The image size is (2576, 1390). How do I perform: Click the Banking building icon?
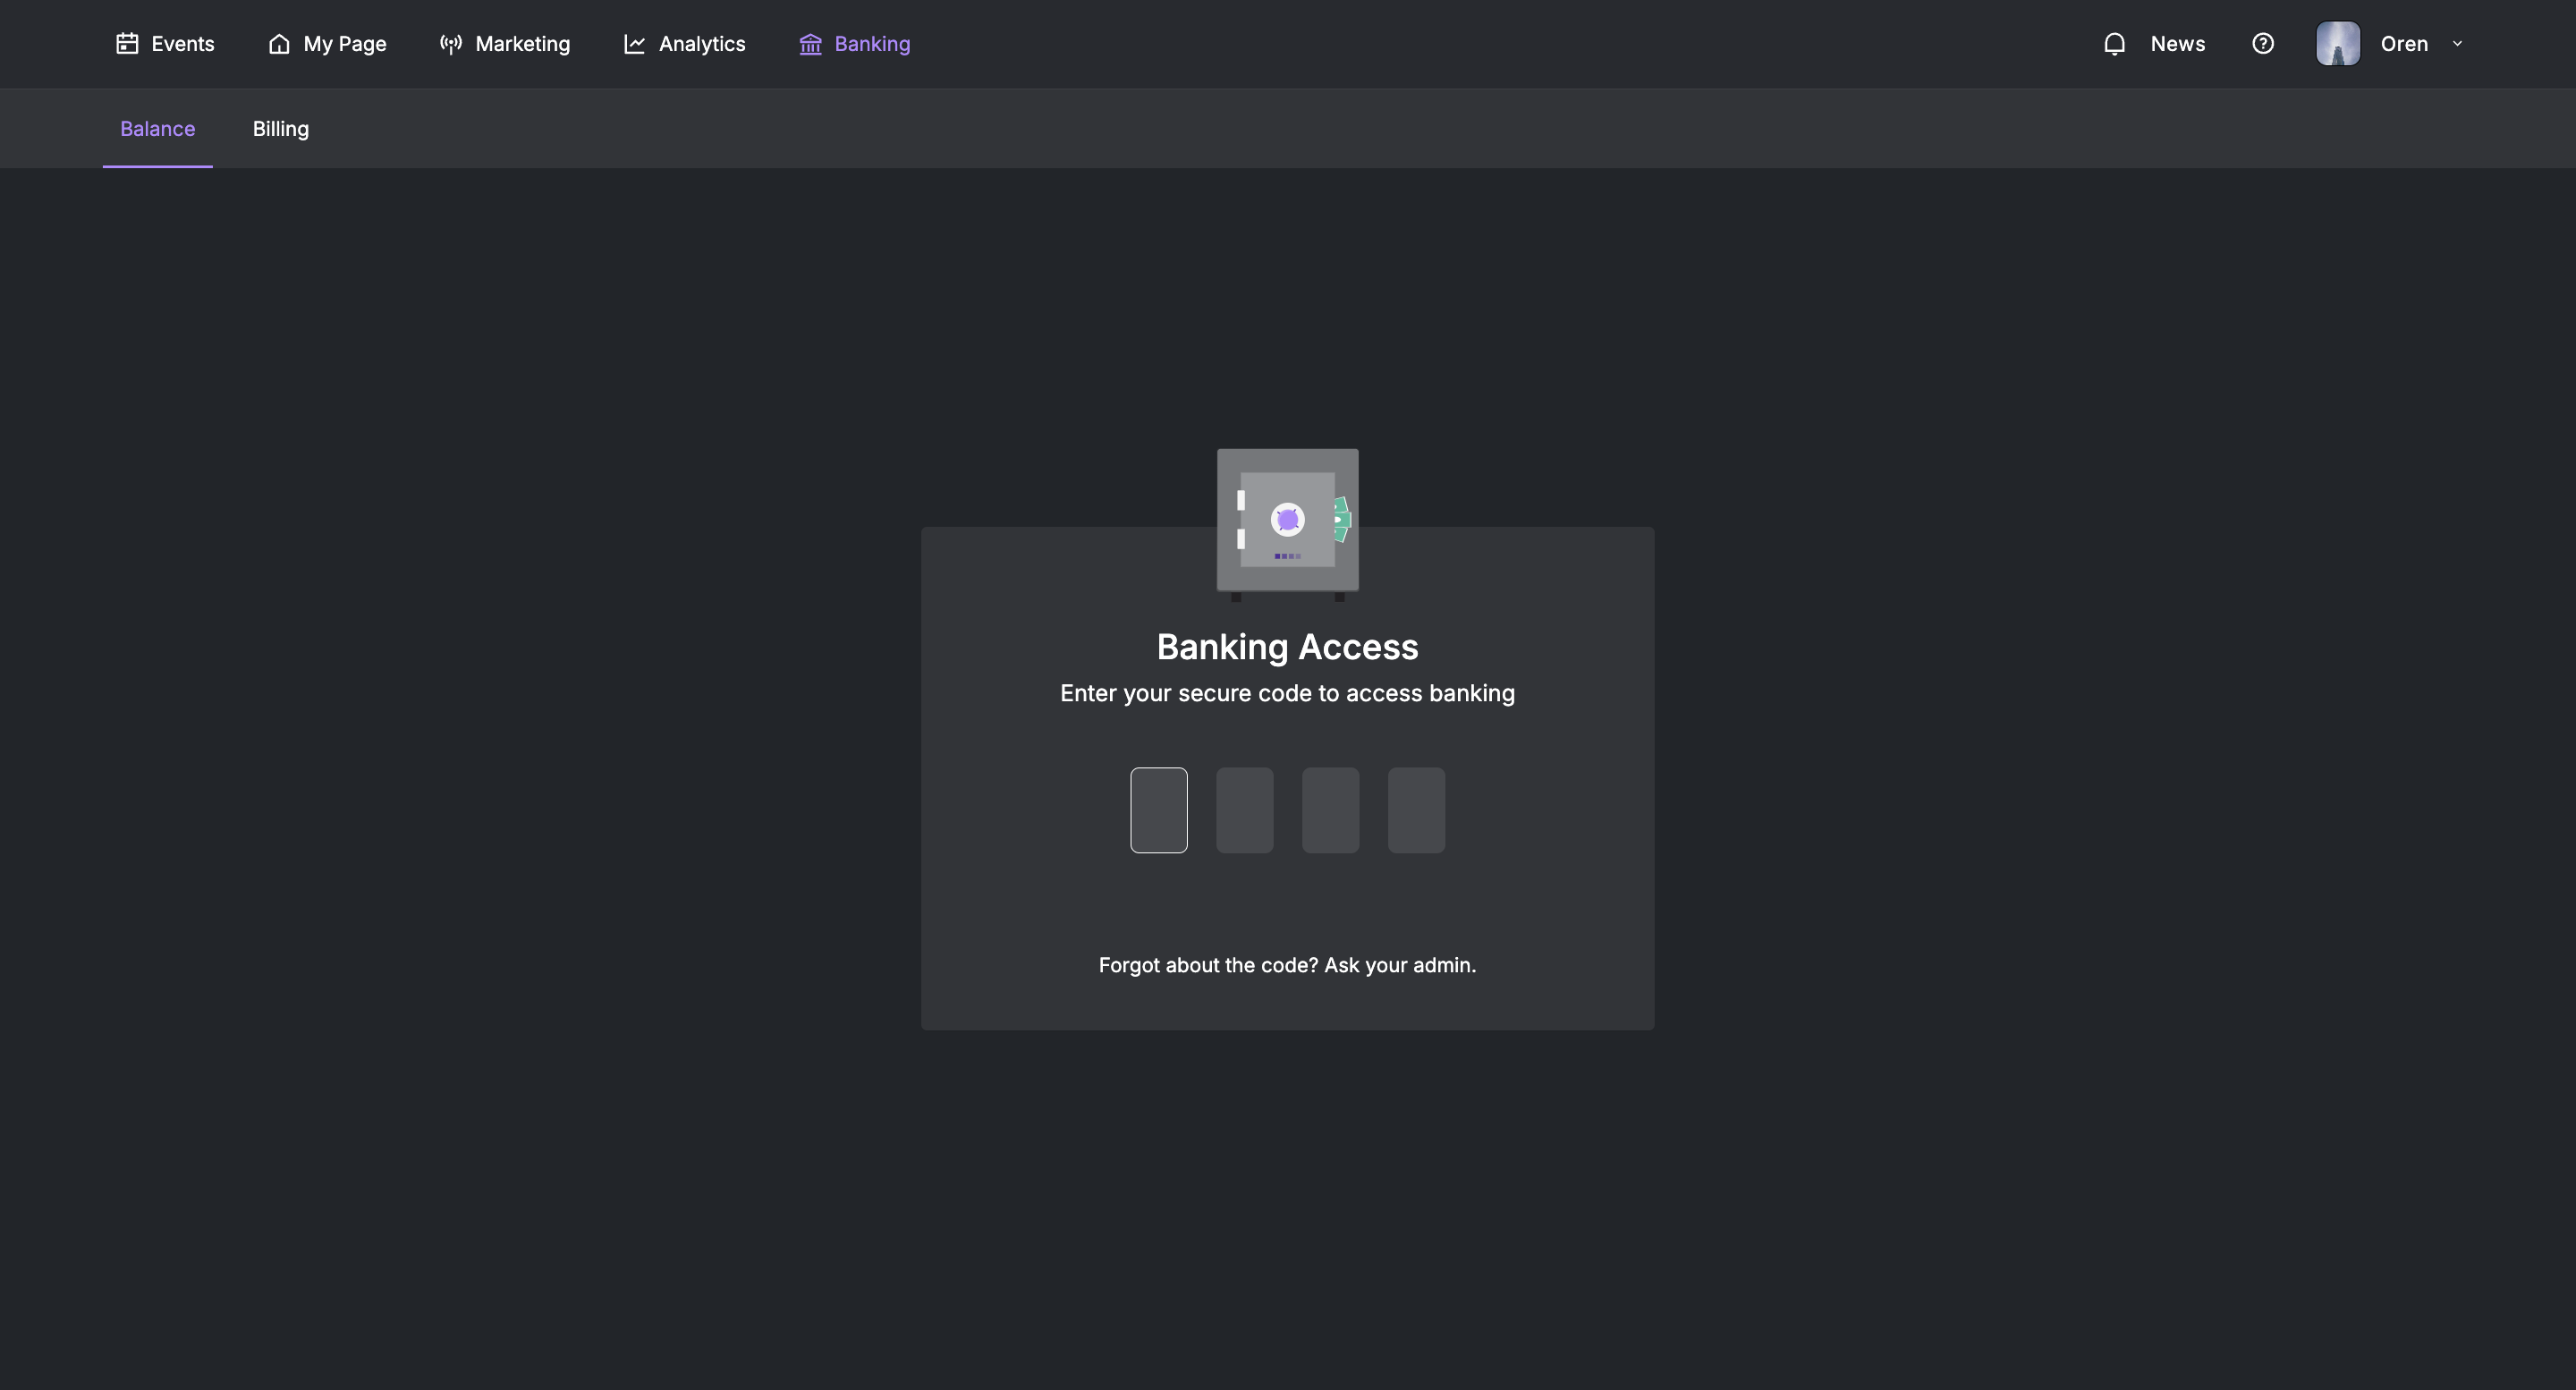coord(810,44)
